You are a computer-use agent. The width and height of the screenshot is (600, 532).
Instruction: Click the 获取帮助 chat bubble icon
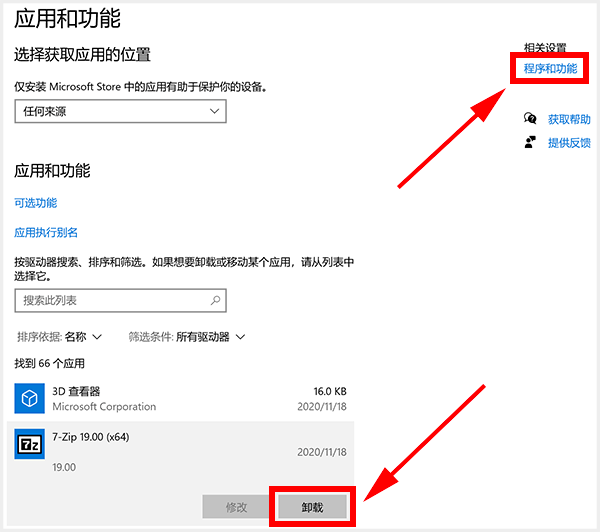pos(531,119)
